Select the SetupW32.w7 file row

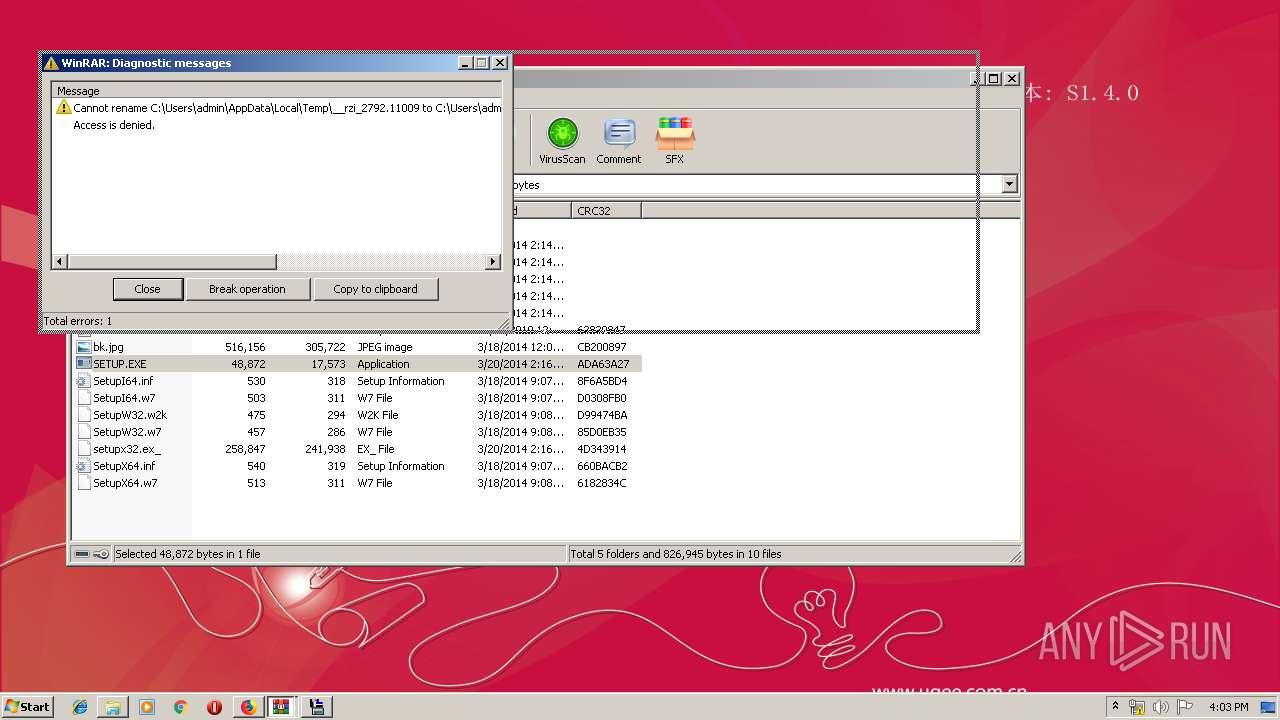click(358, 432)
